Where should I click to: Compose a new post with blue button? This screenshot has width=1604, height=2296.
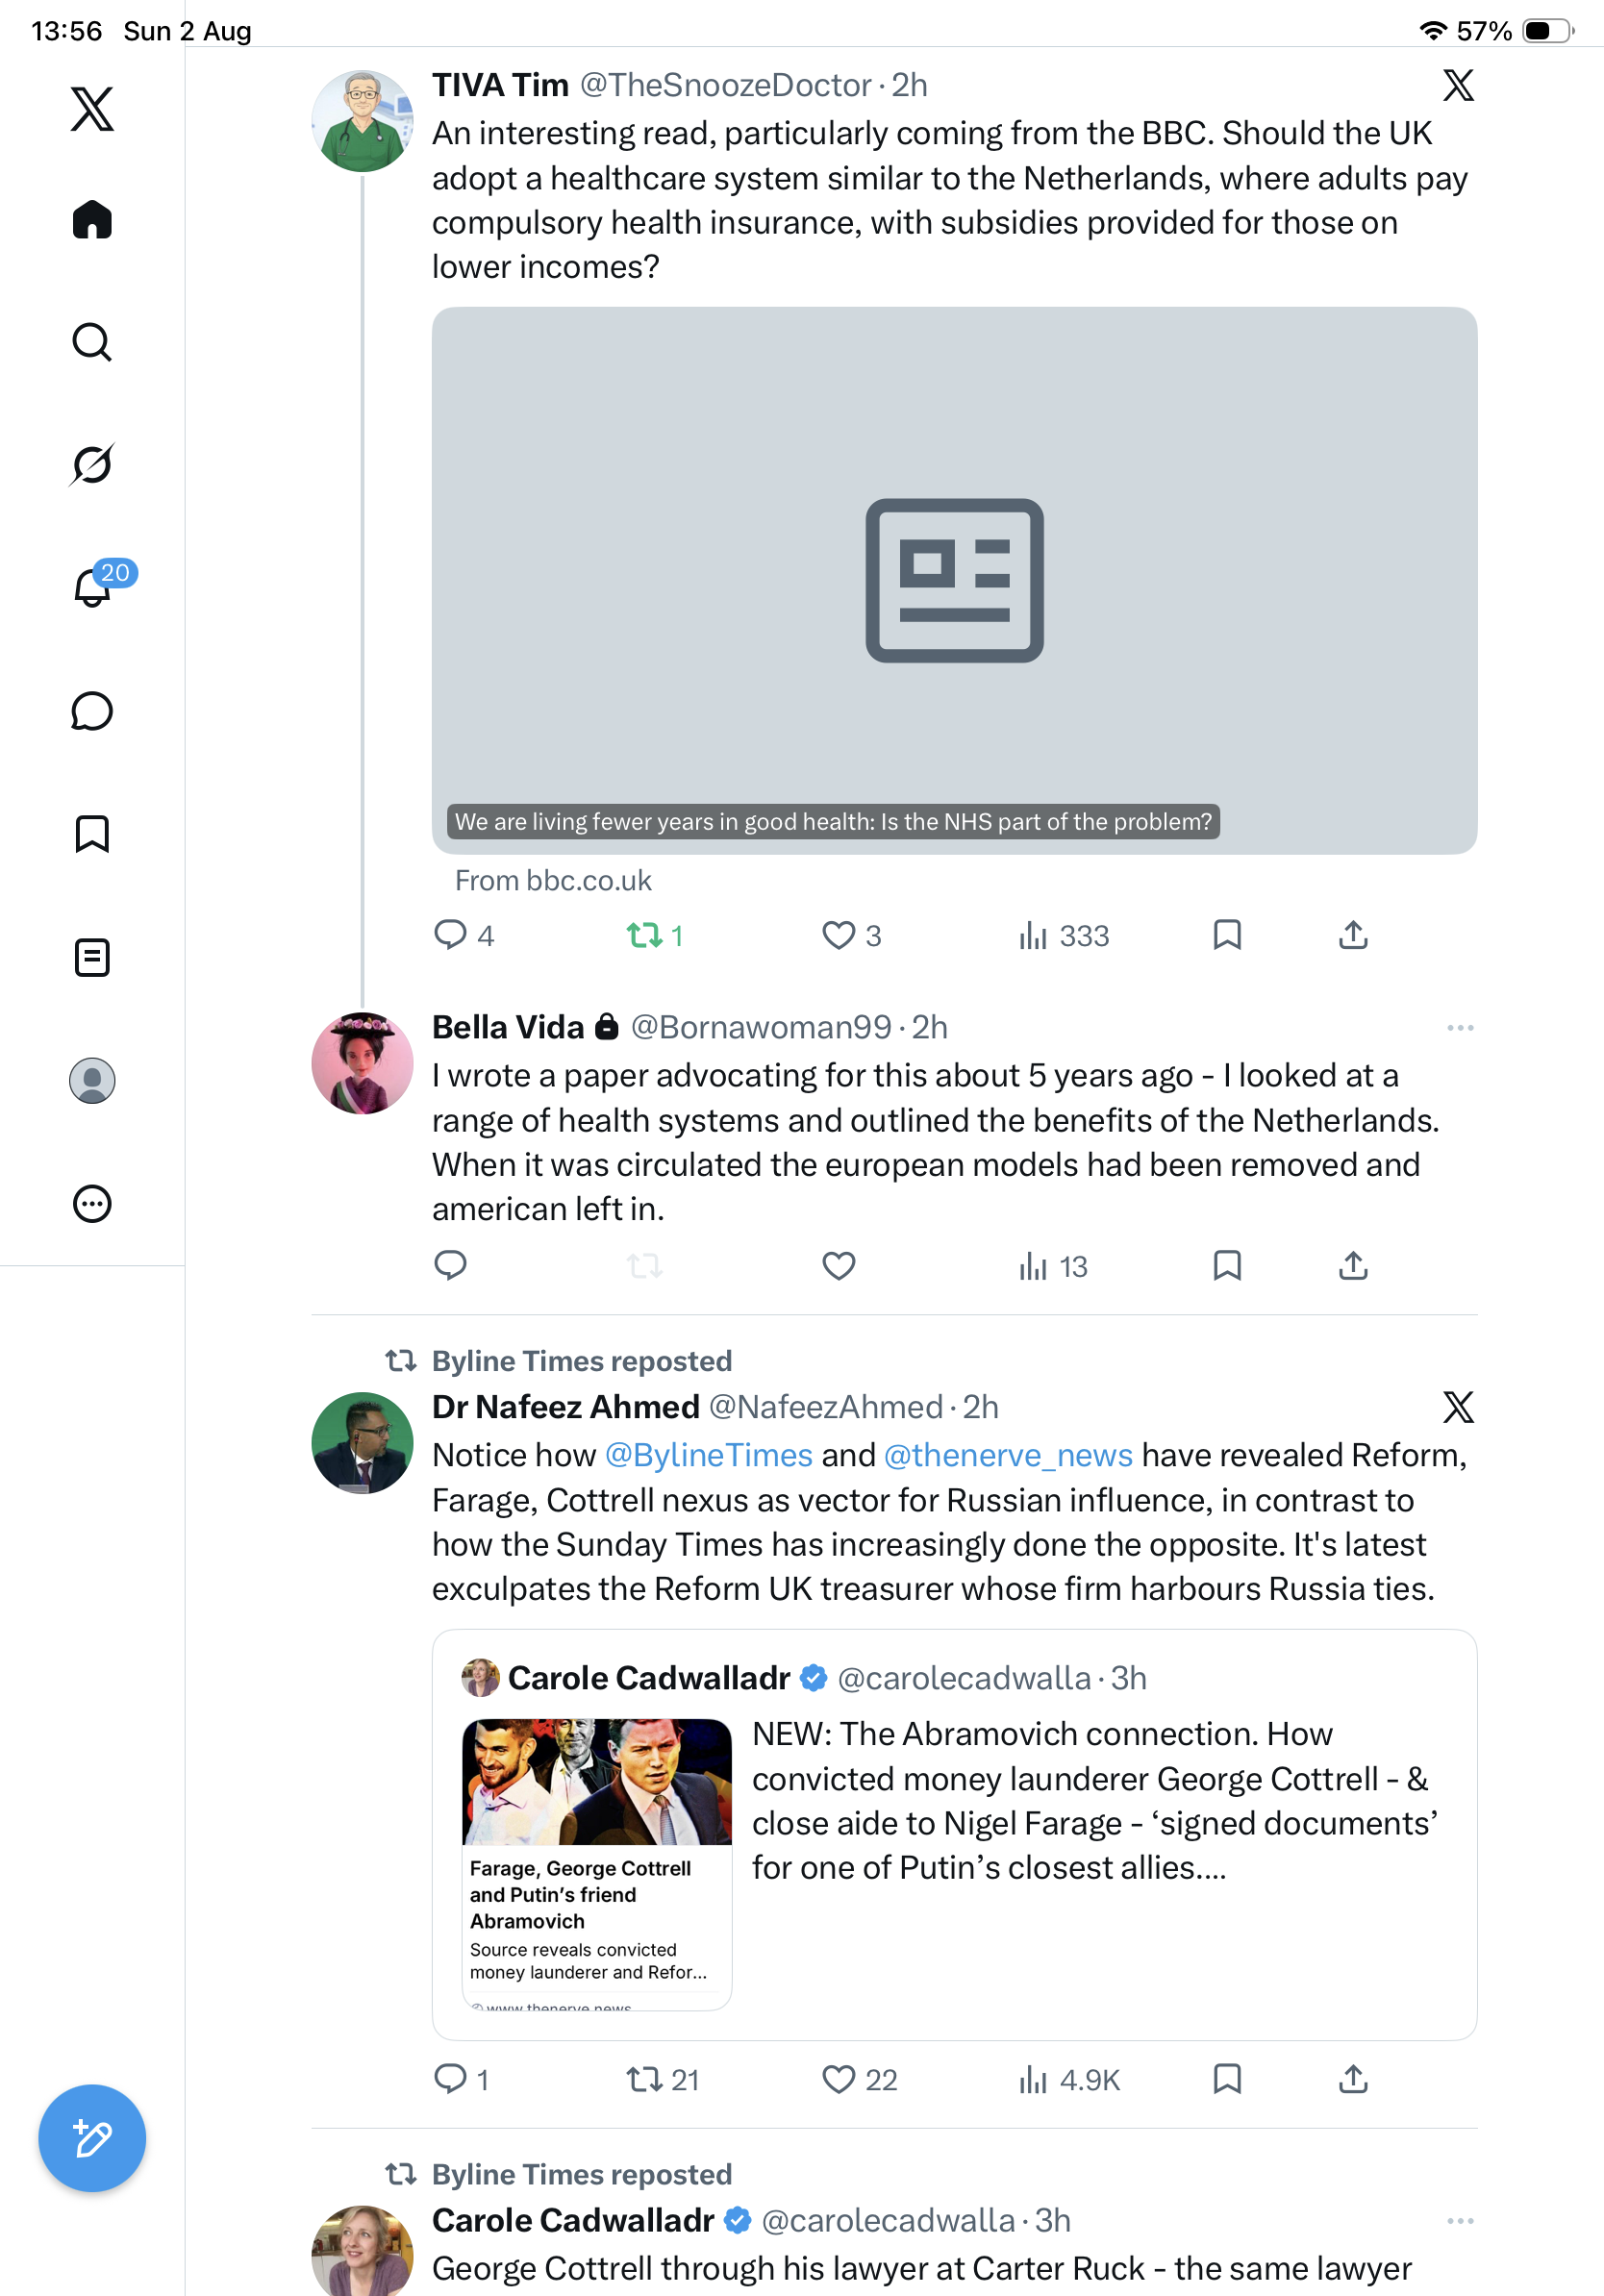(92, 2138)
